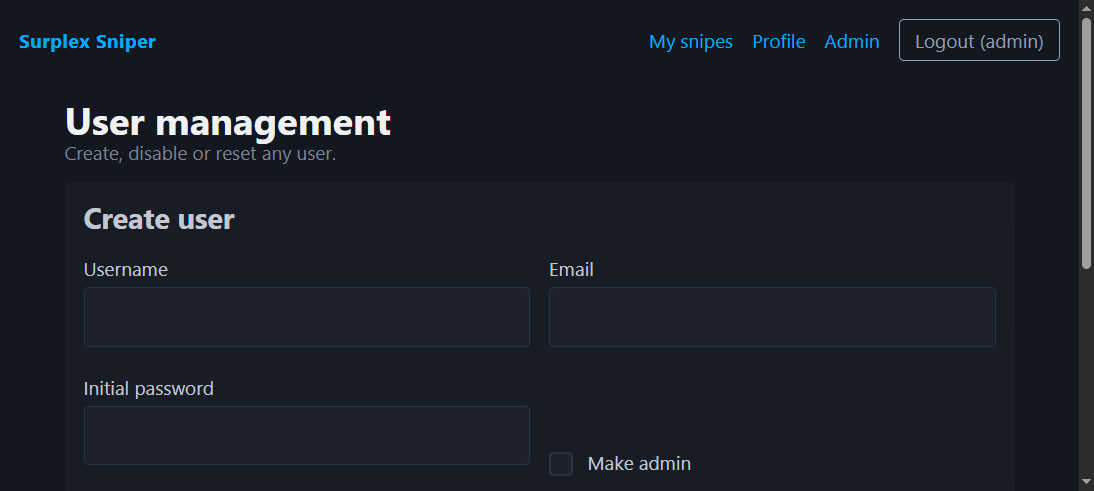This screenshot has width=1094, height=491.
Task: Click into the Email text box
Action: click(771, 317)
